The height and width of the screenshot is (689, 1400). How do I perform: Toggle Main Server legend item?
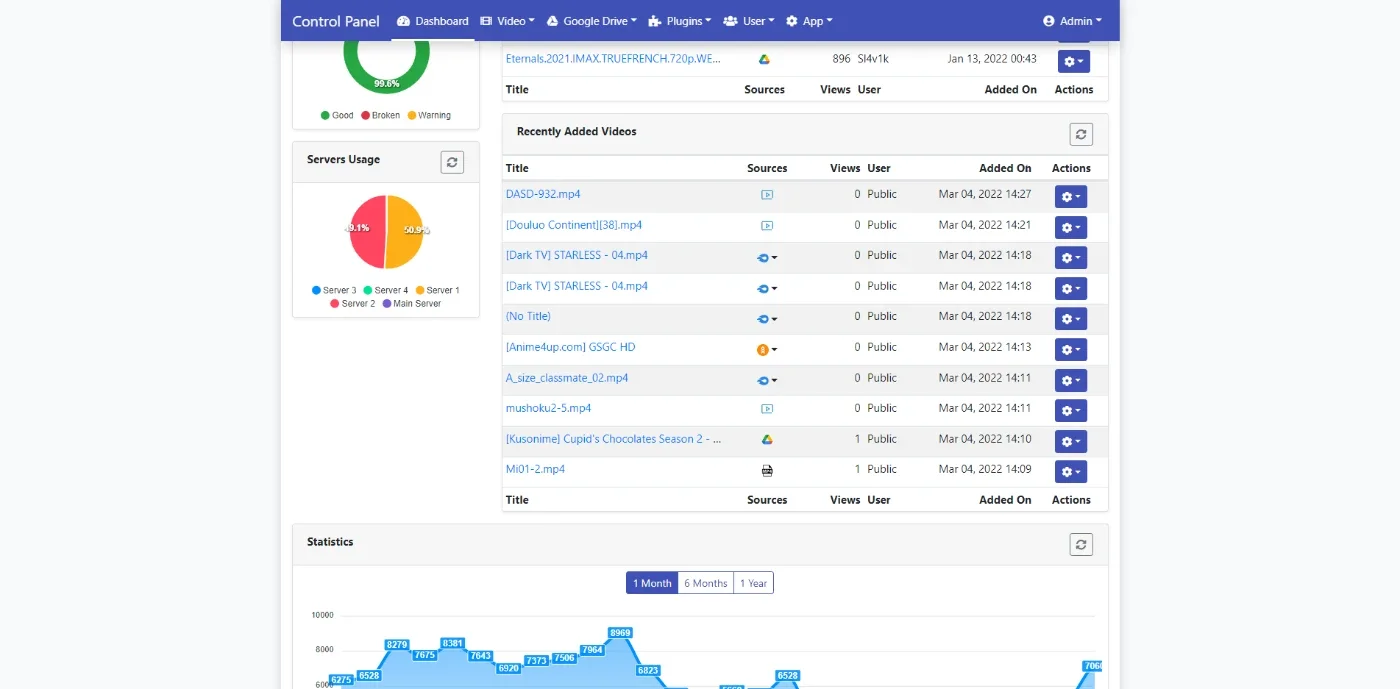[x=411, y=303]
